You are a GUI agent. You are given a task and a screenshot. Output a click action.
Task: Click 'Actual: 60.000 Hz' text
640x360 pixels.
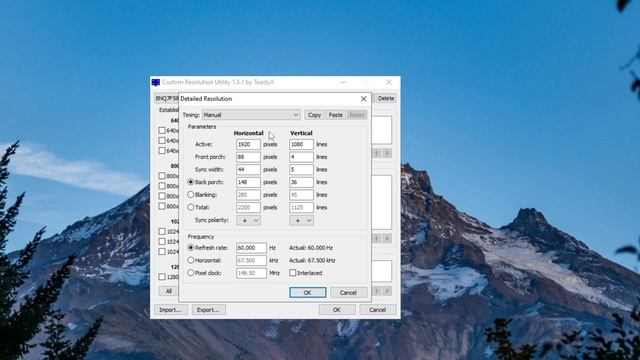[x=311, y=248]
